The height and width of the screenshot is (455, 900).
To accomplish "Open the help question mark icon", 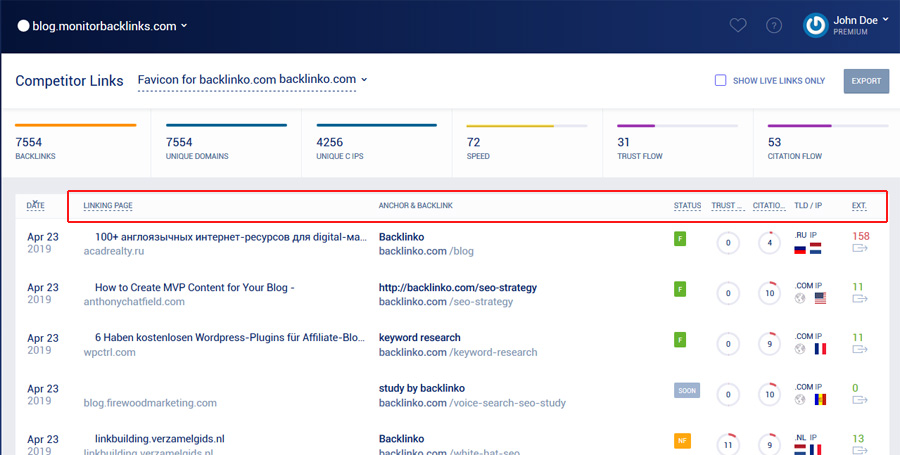I will [774, 25].
